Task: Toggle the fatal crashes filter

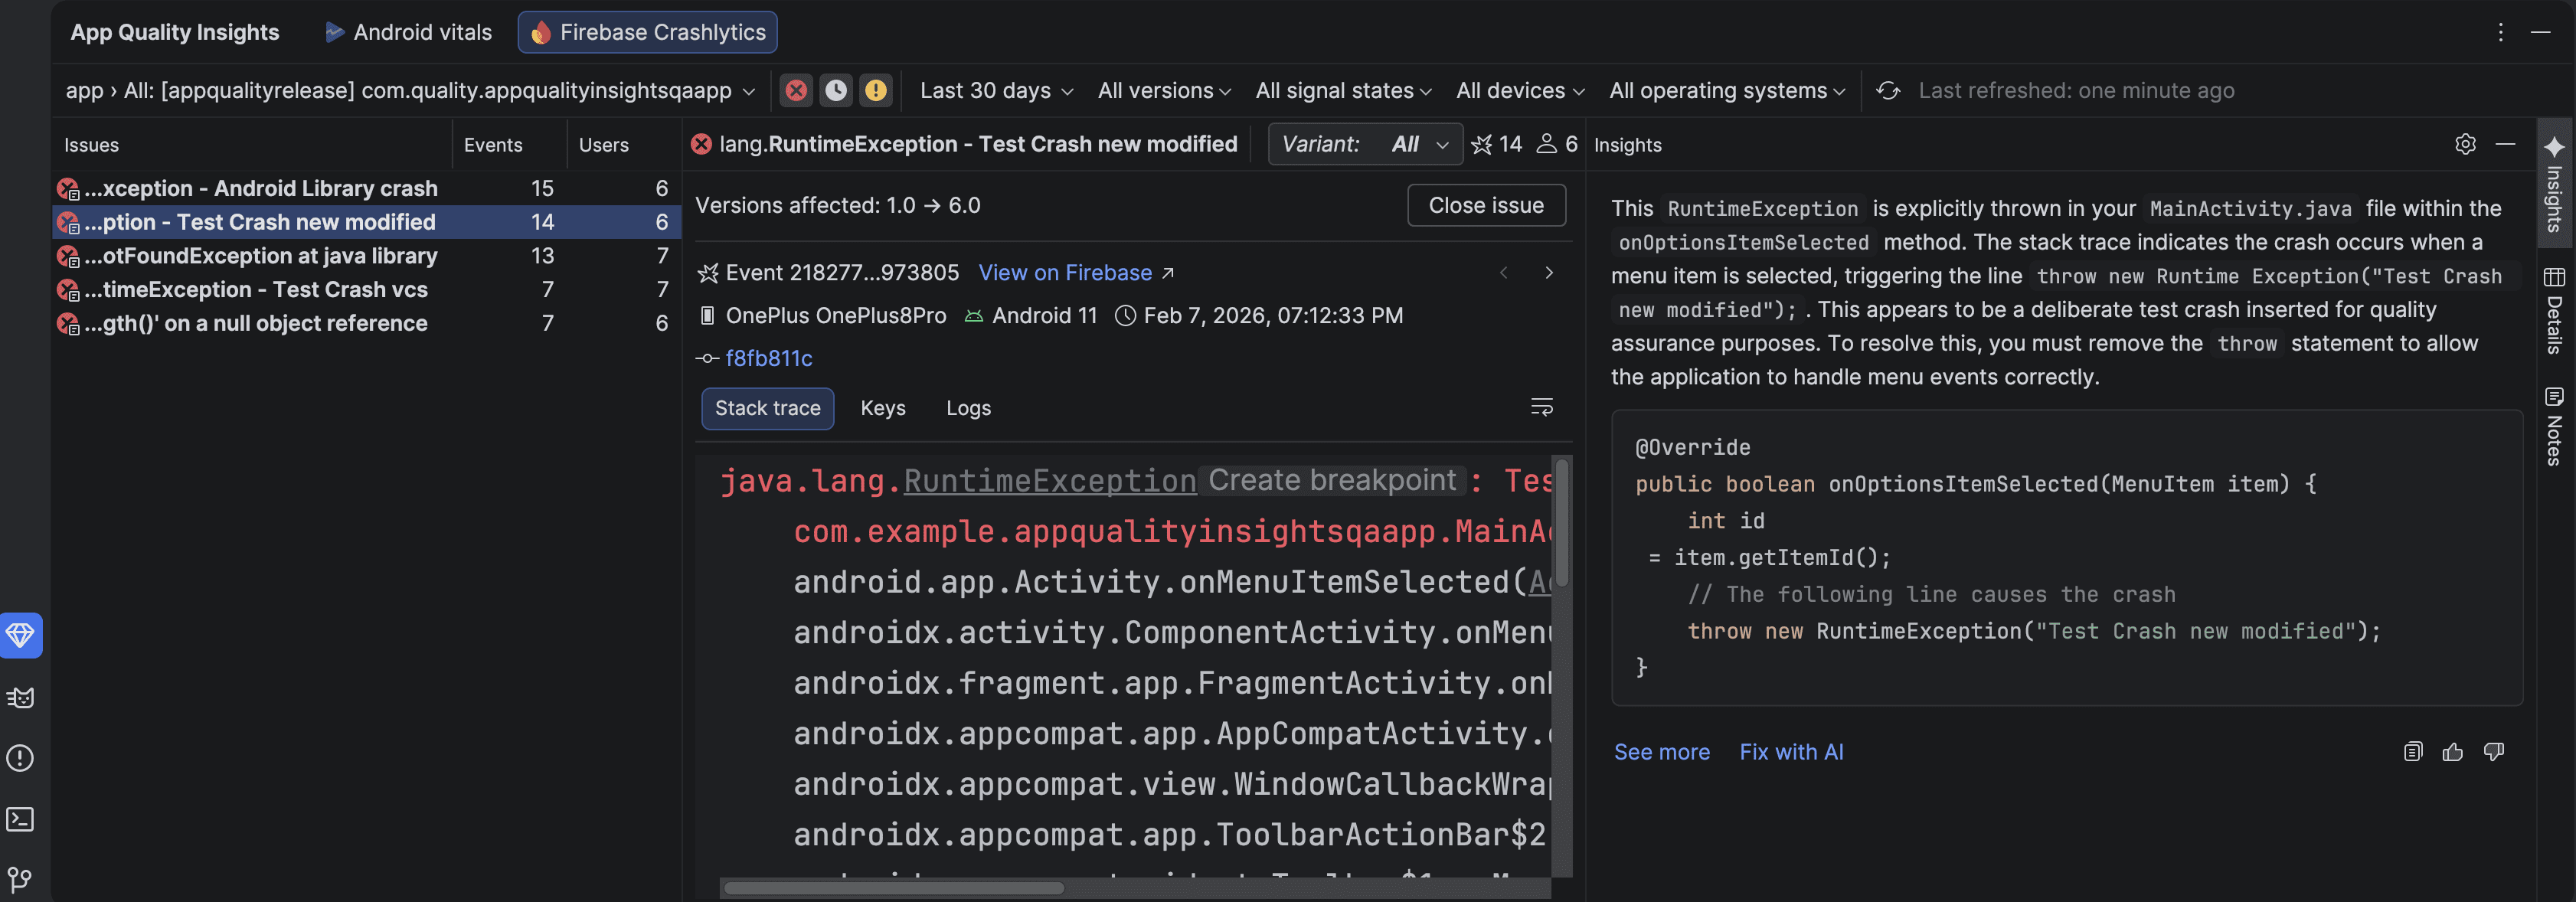Action: coord(796,90)
